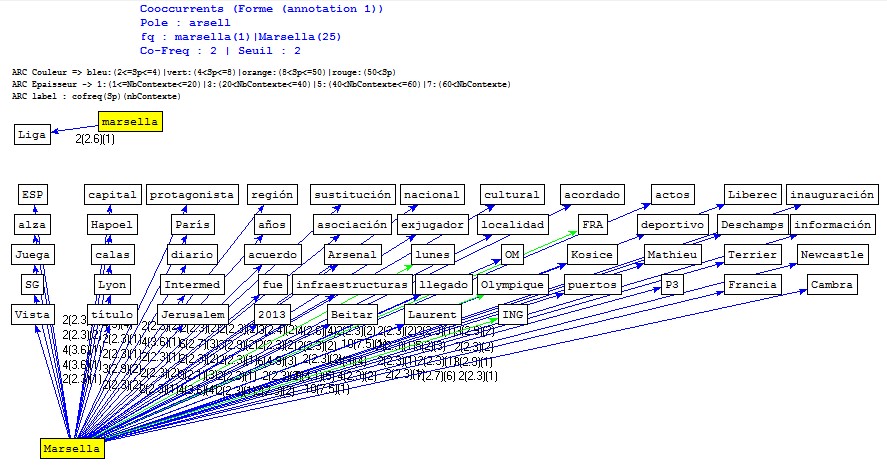Click the 'Laurent' node
887x475 pixels.
[x=432, y=314]
